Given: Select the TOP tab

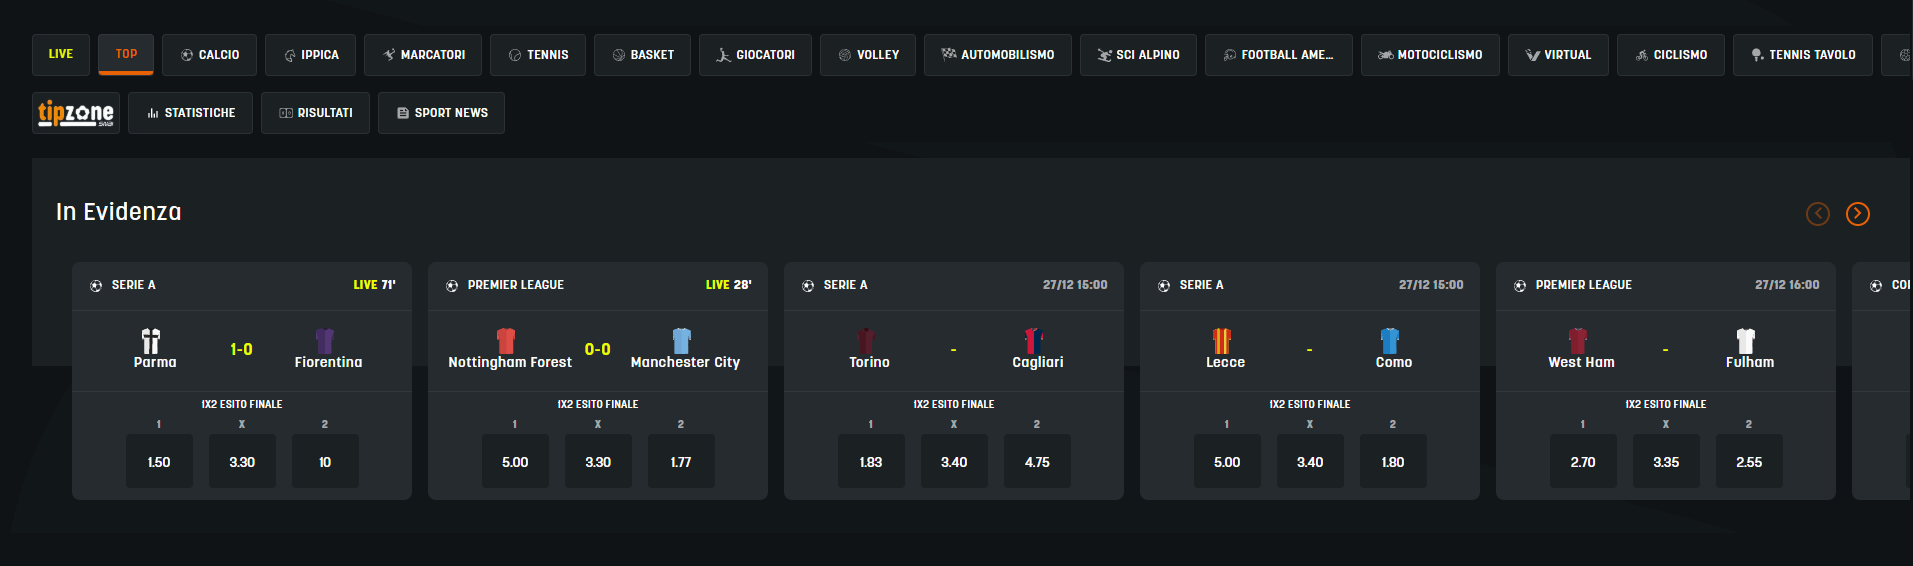Looking at the screenshot, I should pyautogui.click(x=126, y=55).
